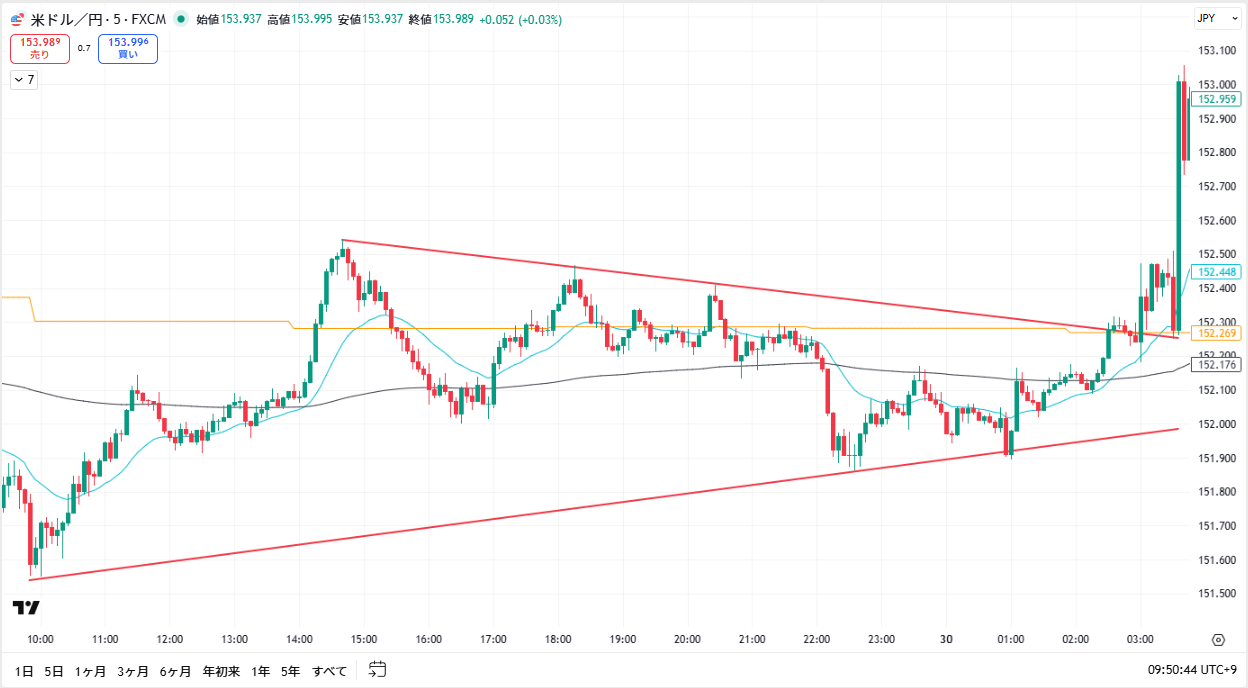
Task: Open chart settings gear icon
Action: tap(1218, 640)
